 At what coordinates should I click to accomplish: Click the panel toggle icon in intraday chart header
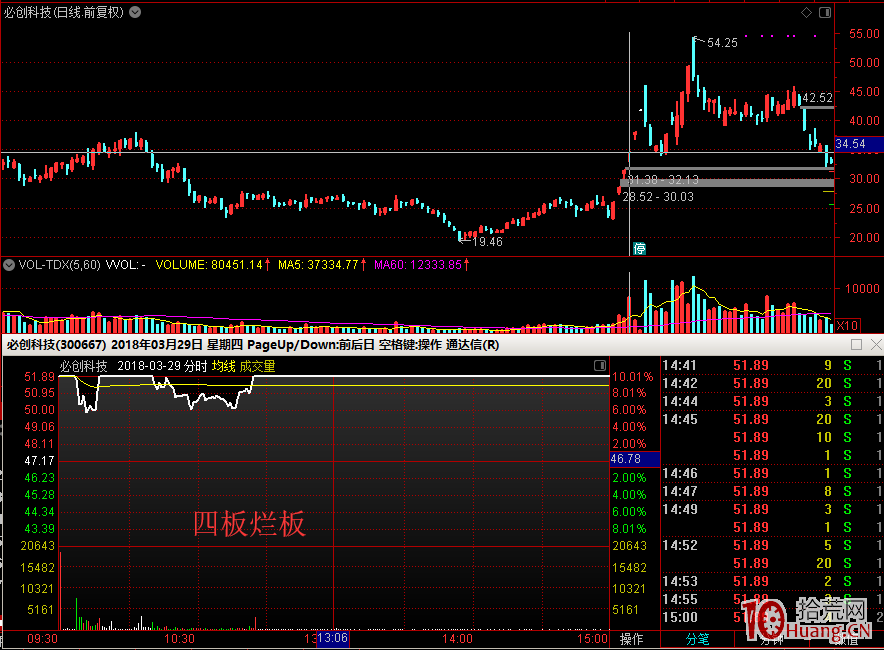pyautogui.click(x=600, y=365)
